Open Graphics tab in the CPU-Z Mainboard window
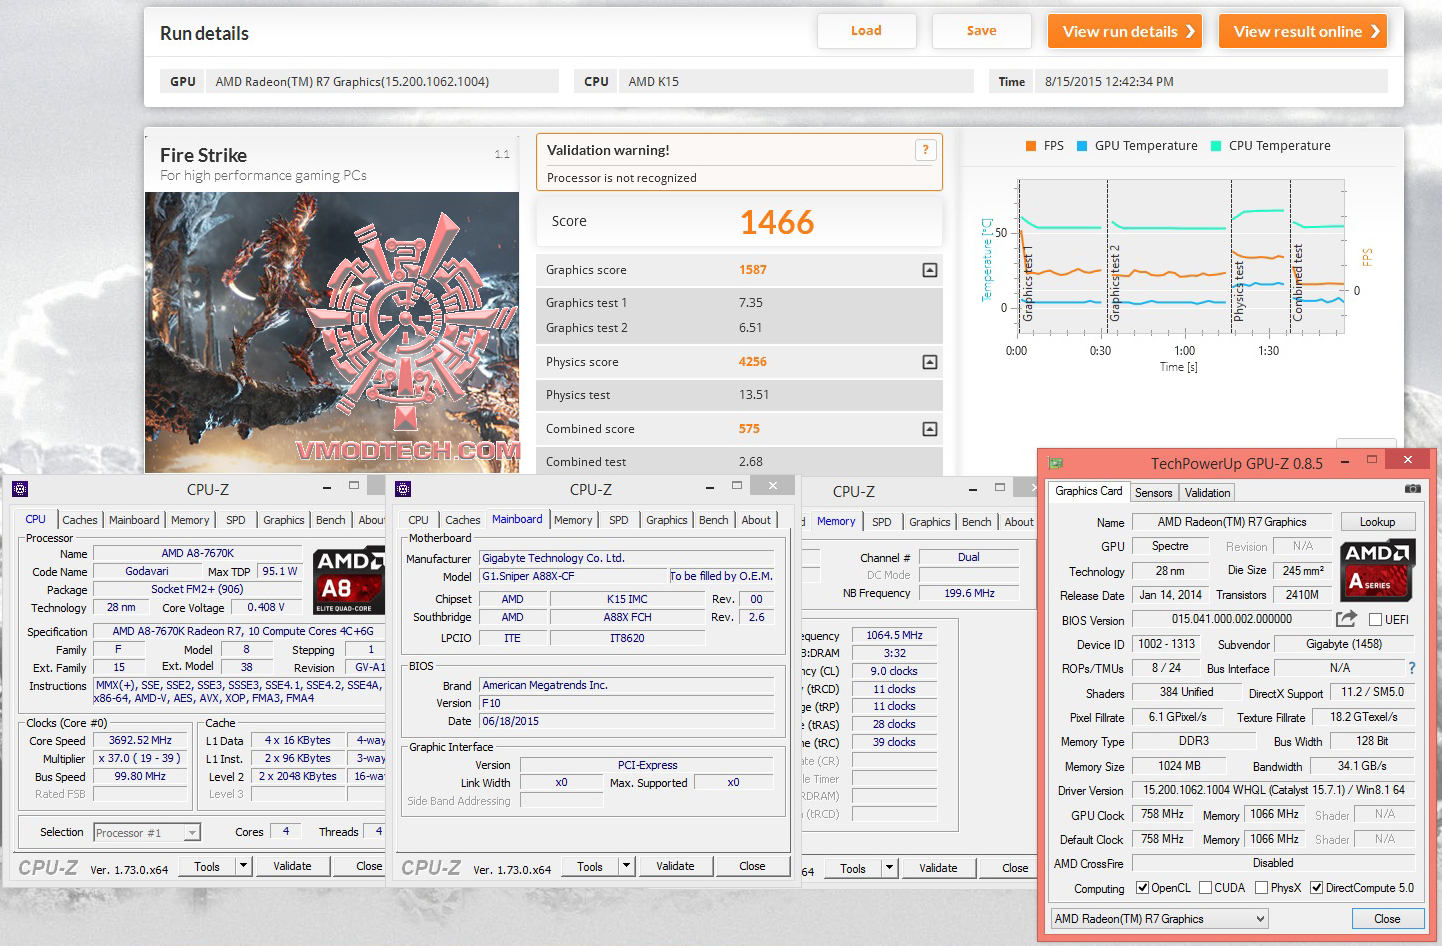The width and height of the screenshot is (1442, 946). 667,520
